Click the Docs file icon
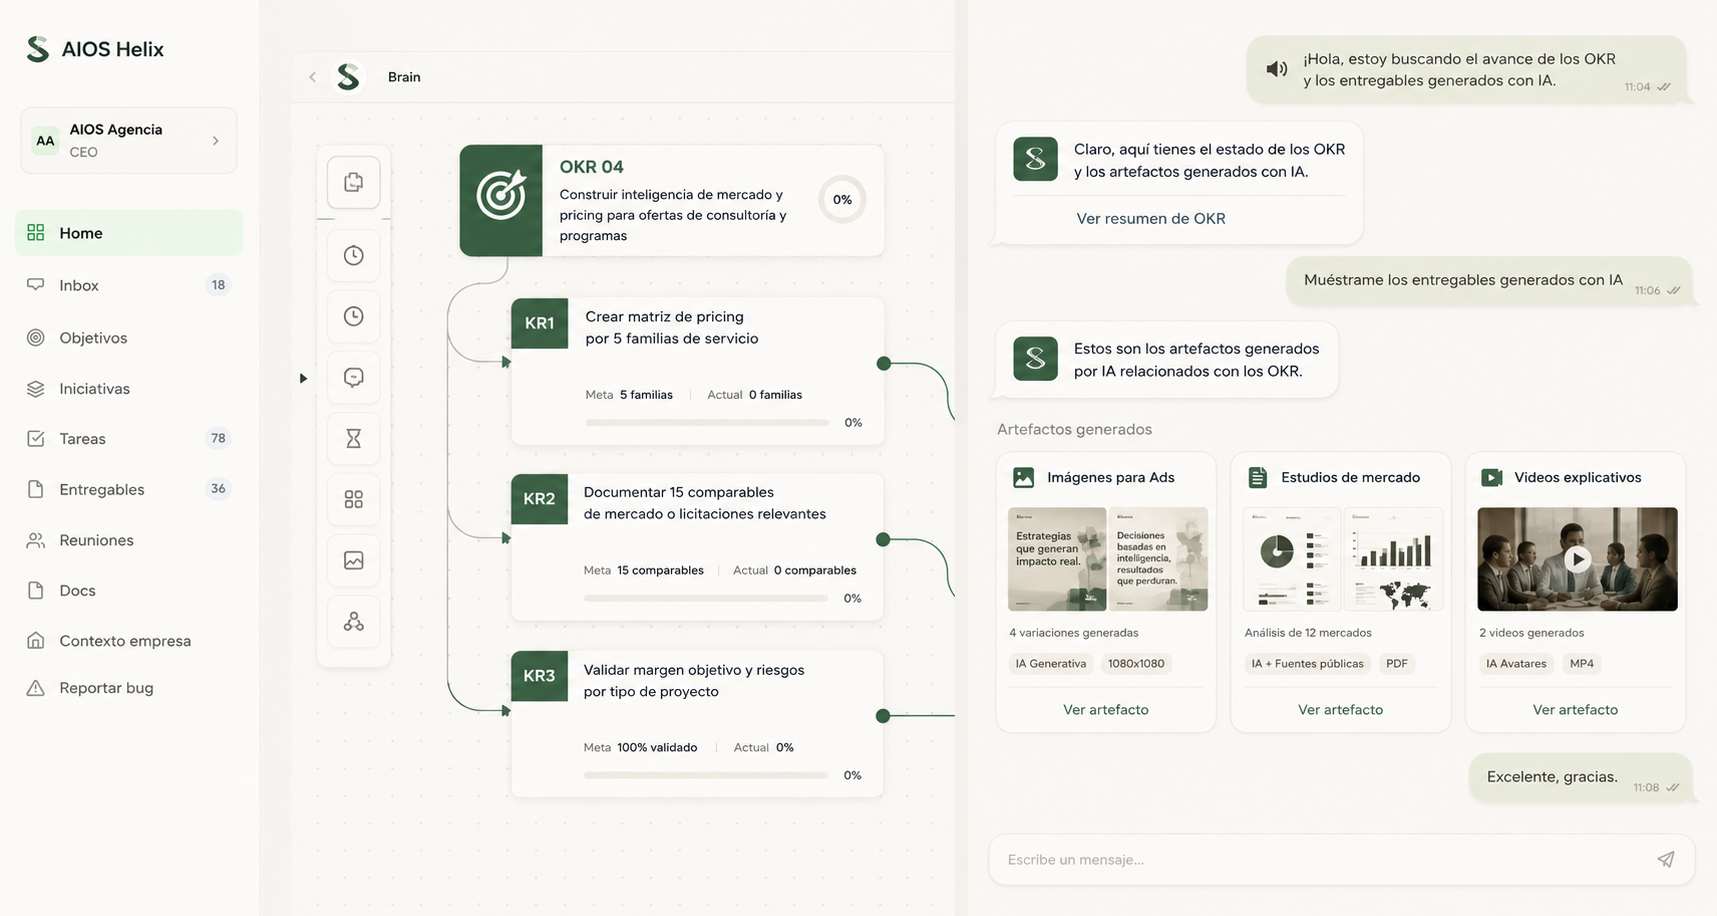 [x=36, y=590]
